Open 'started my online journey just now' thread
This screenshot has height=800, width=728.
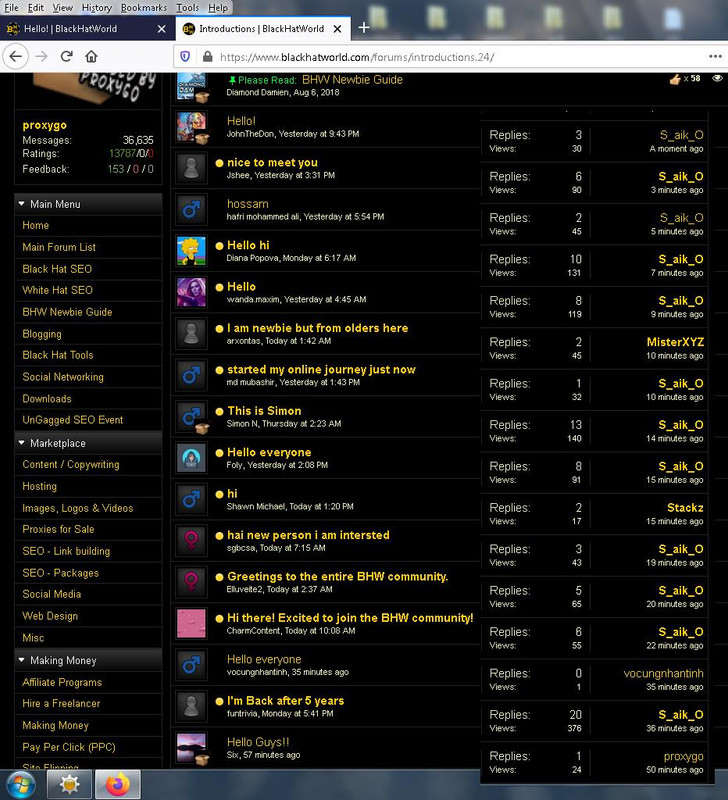click(321, 369)
